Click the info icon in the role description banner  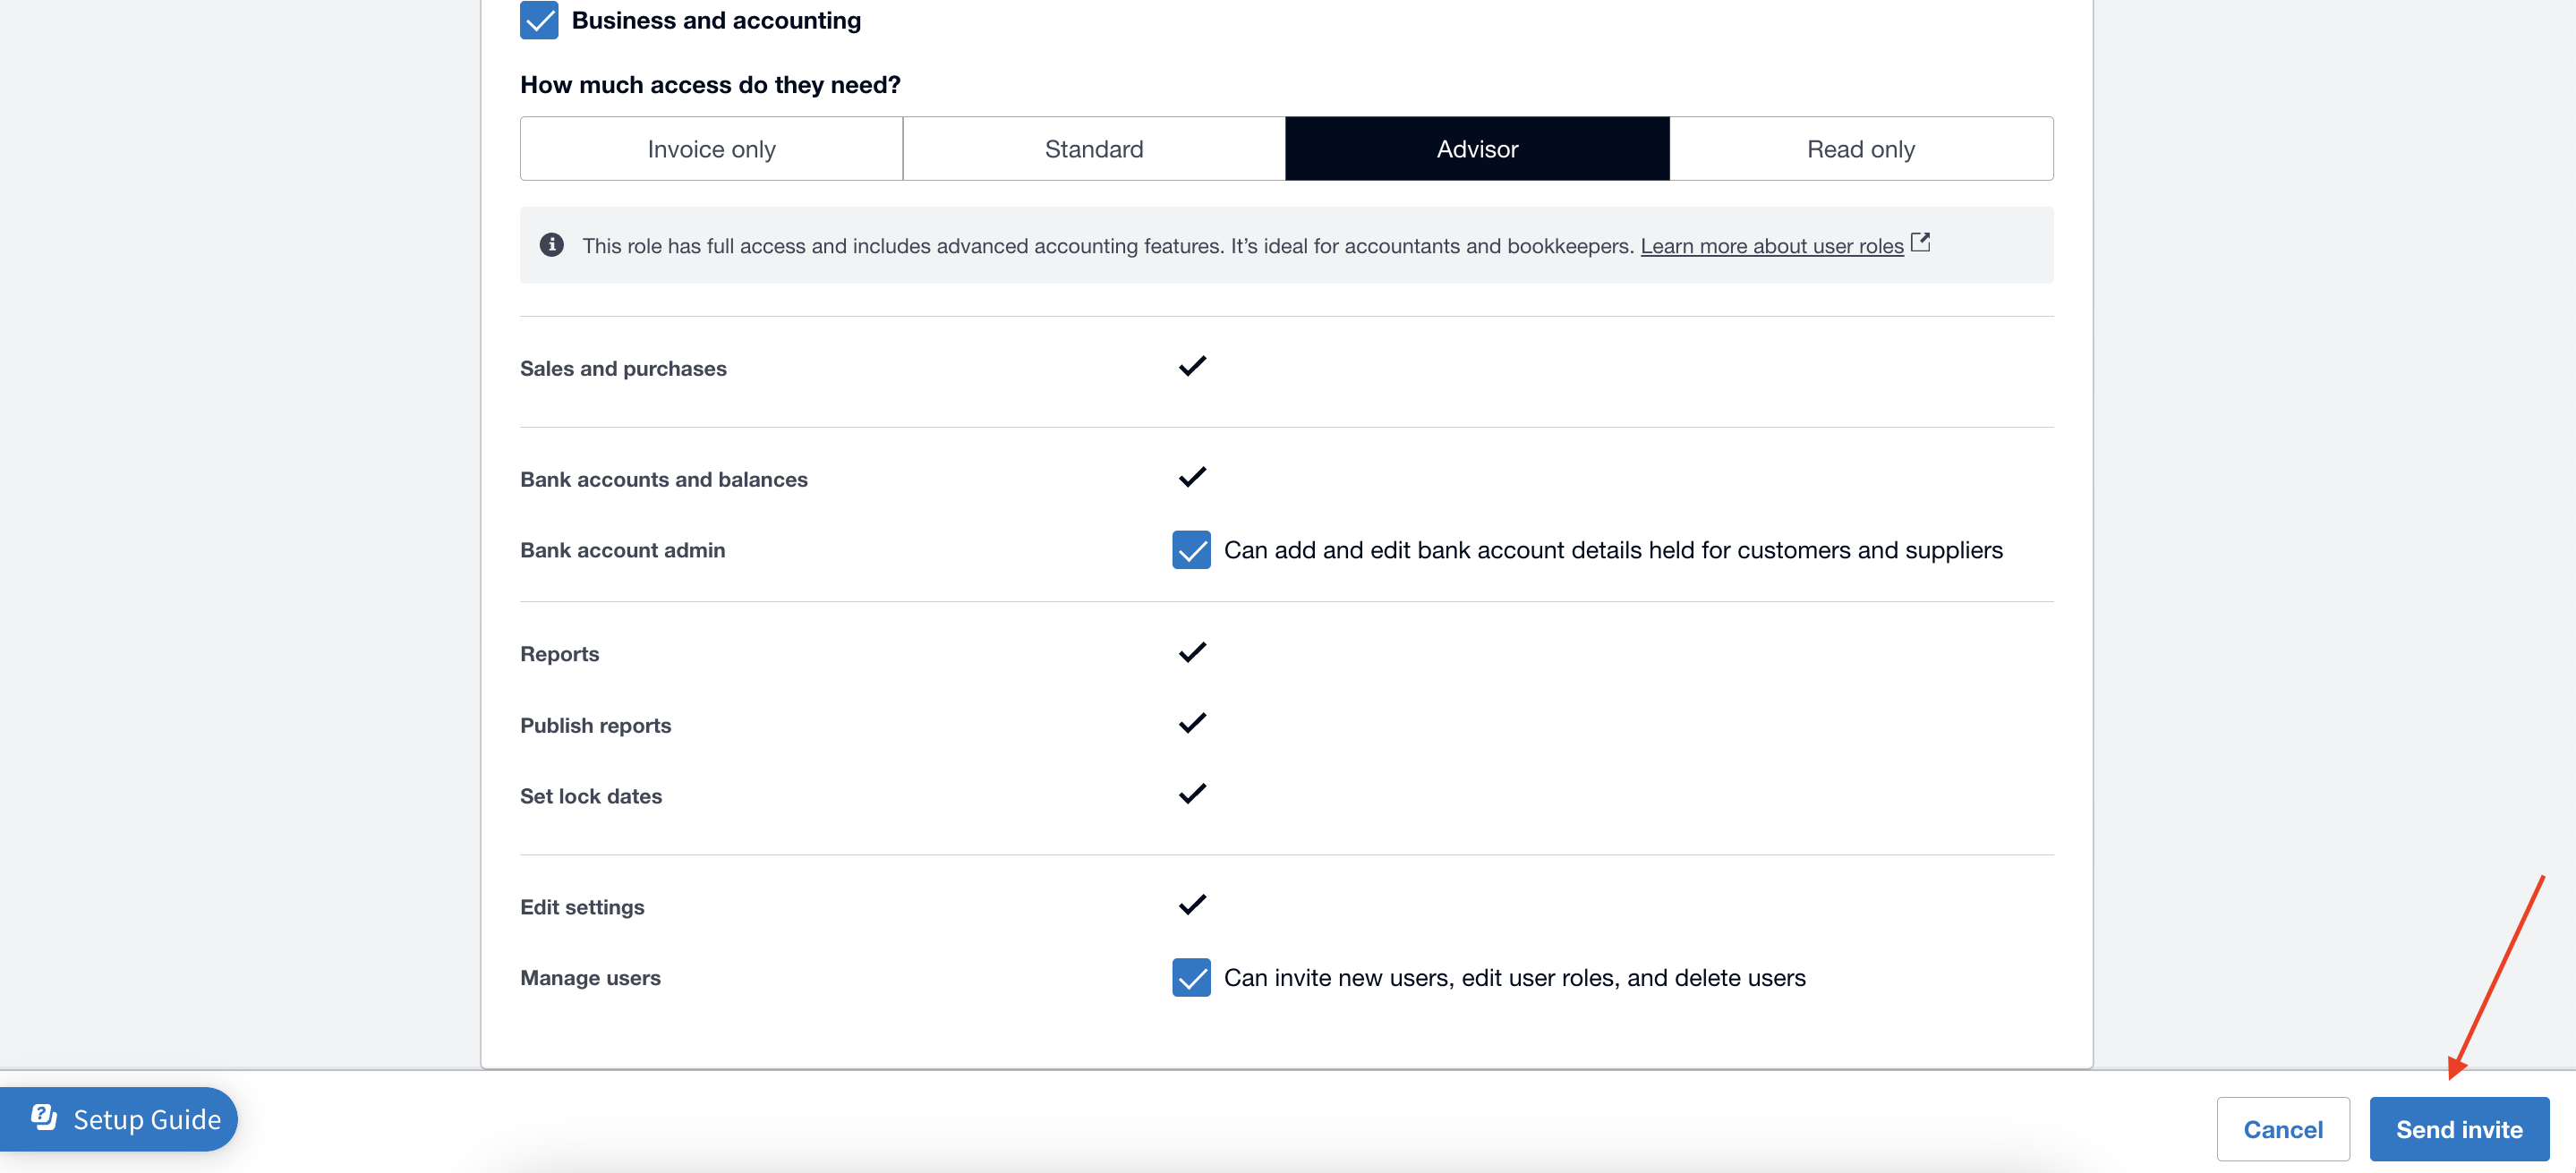(551, 244)
